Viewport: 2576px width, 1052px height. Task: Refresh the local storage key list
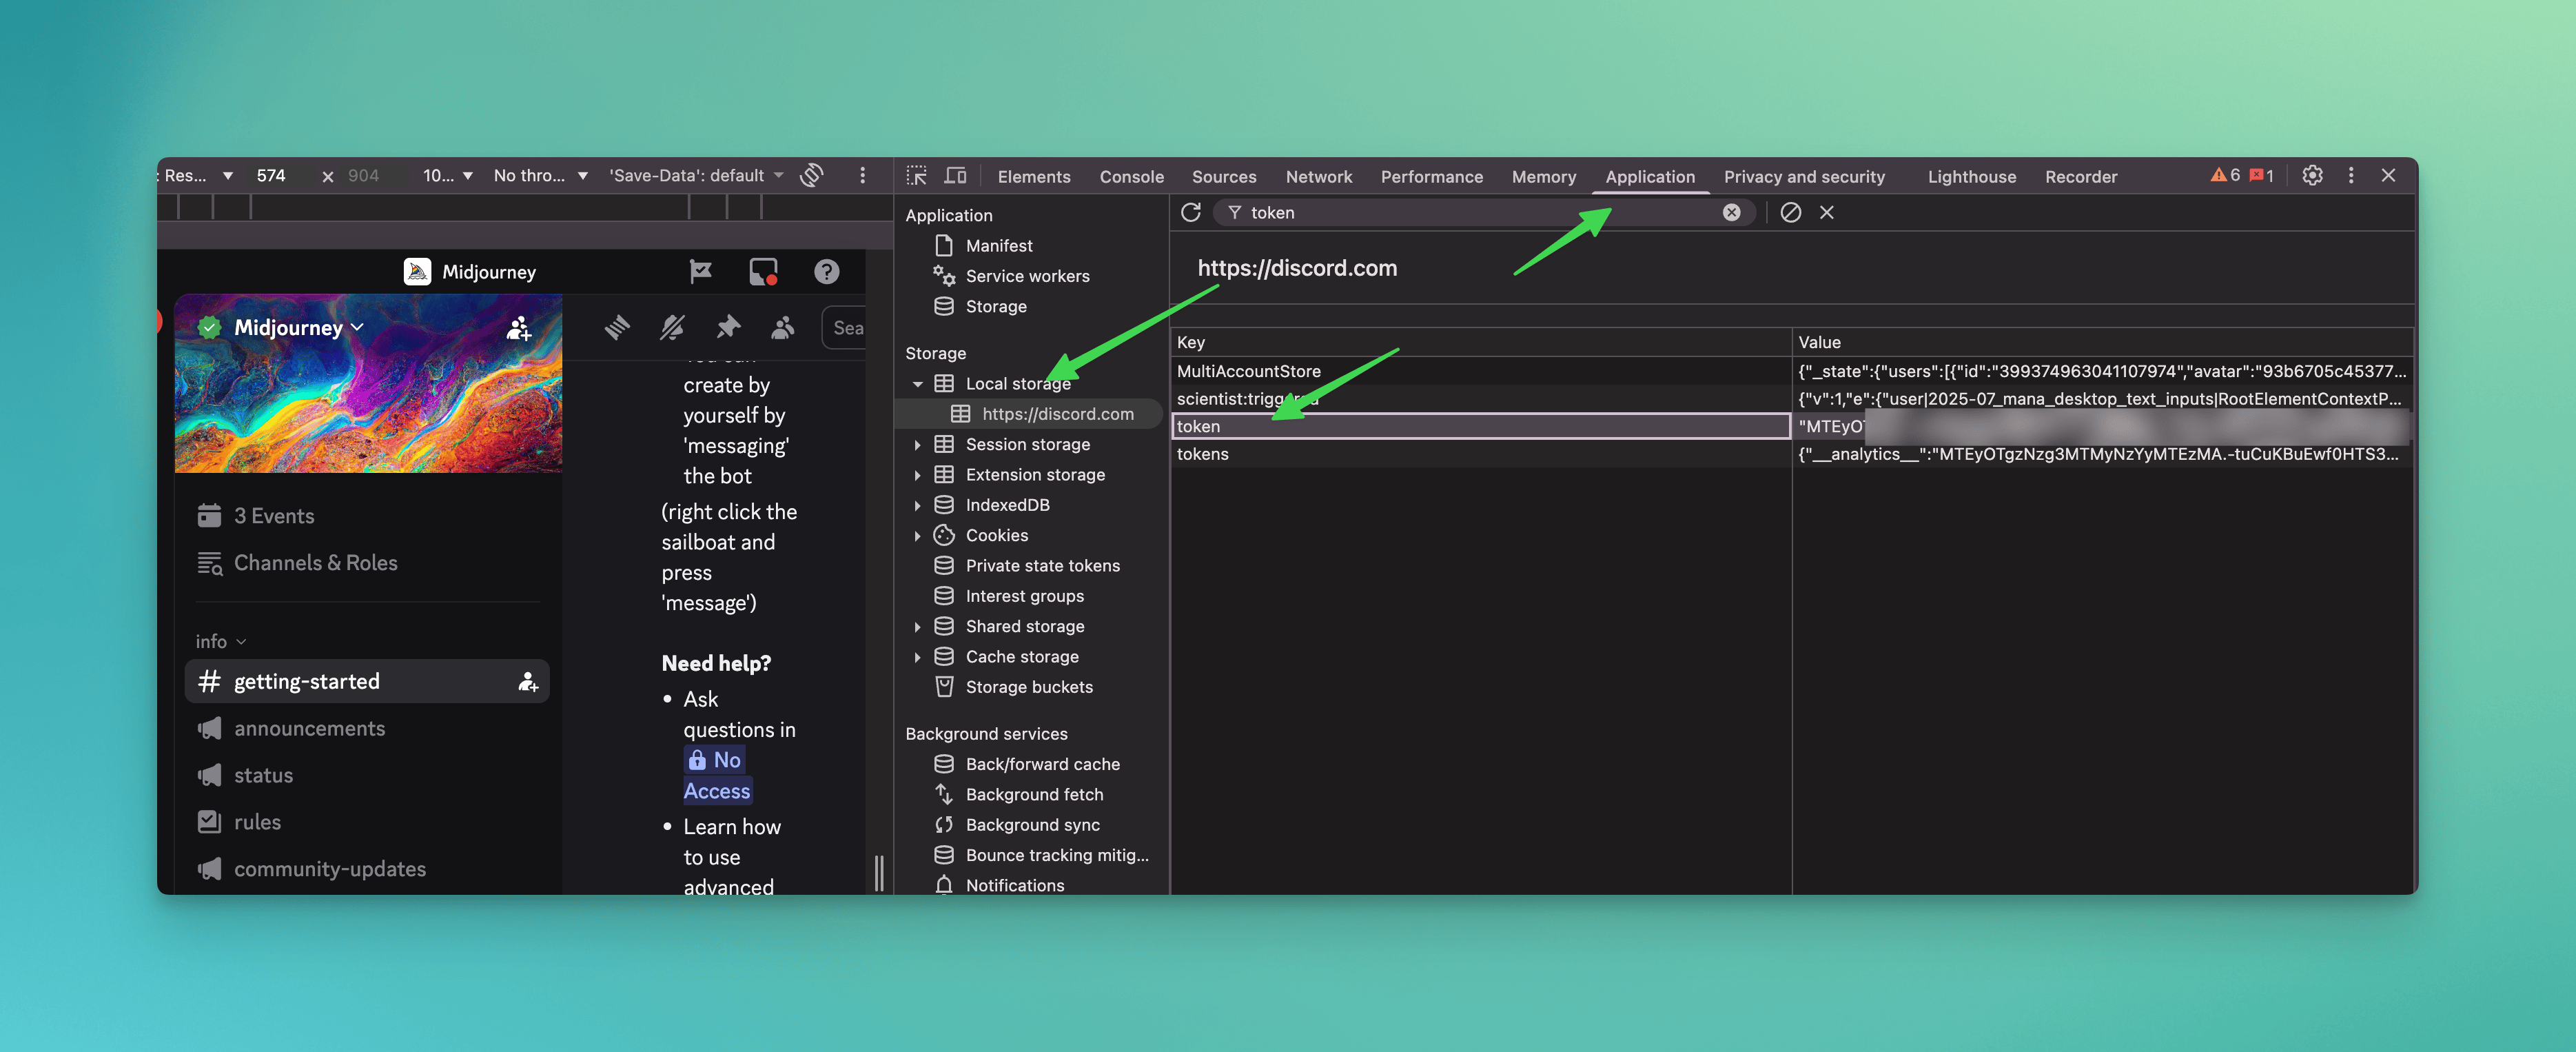pyautogui.click(x=1191, y=212)
